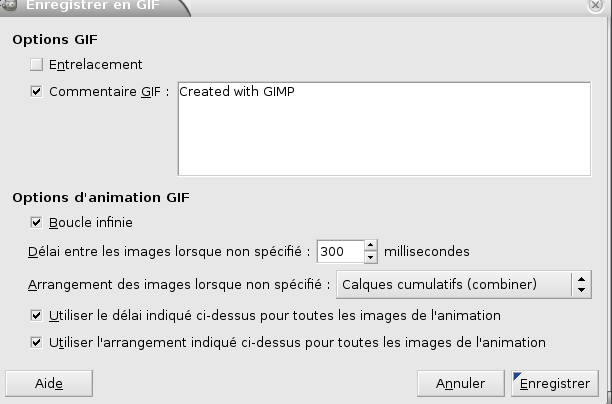
Task: Decrease delay with the spinner down arrow
Action: coord(370,257)
